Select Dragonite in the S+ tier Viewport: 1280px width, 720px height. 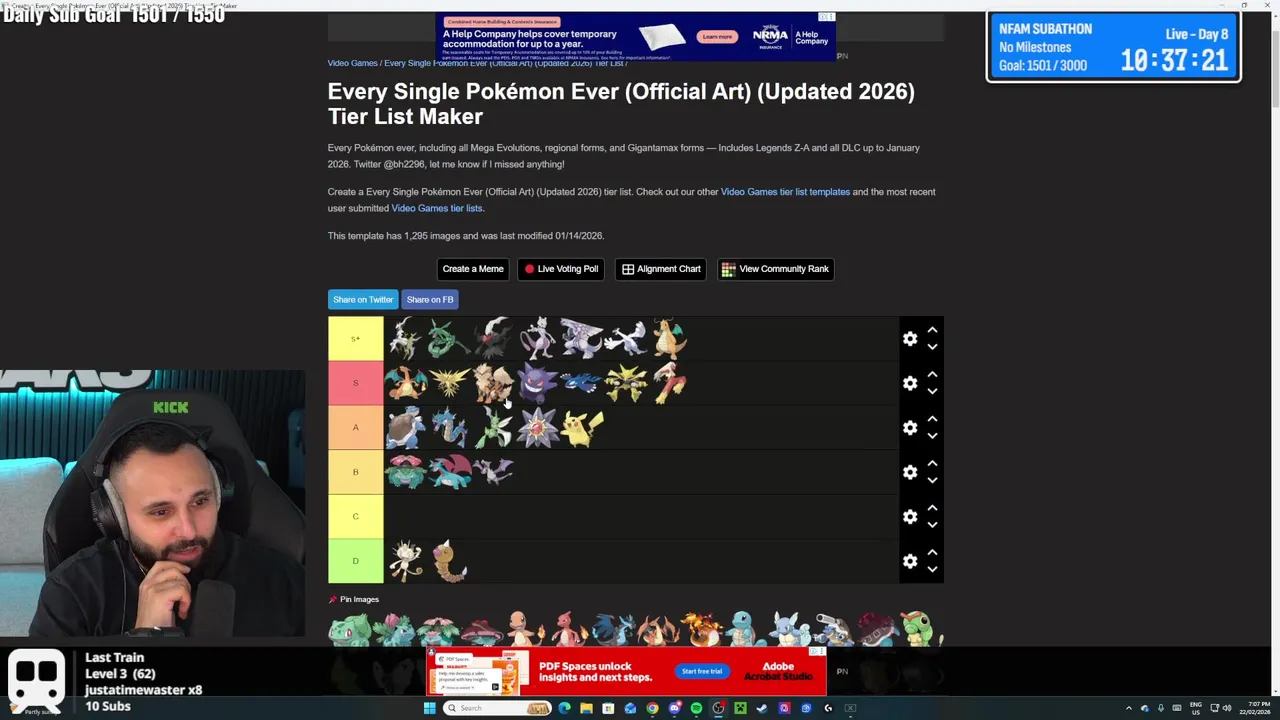pyautogui.click(x=670, y=339)
